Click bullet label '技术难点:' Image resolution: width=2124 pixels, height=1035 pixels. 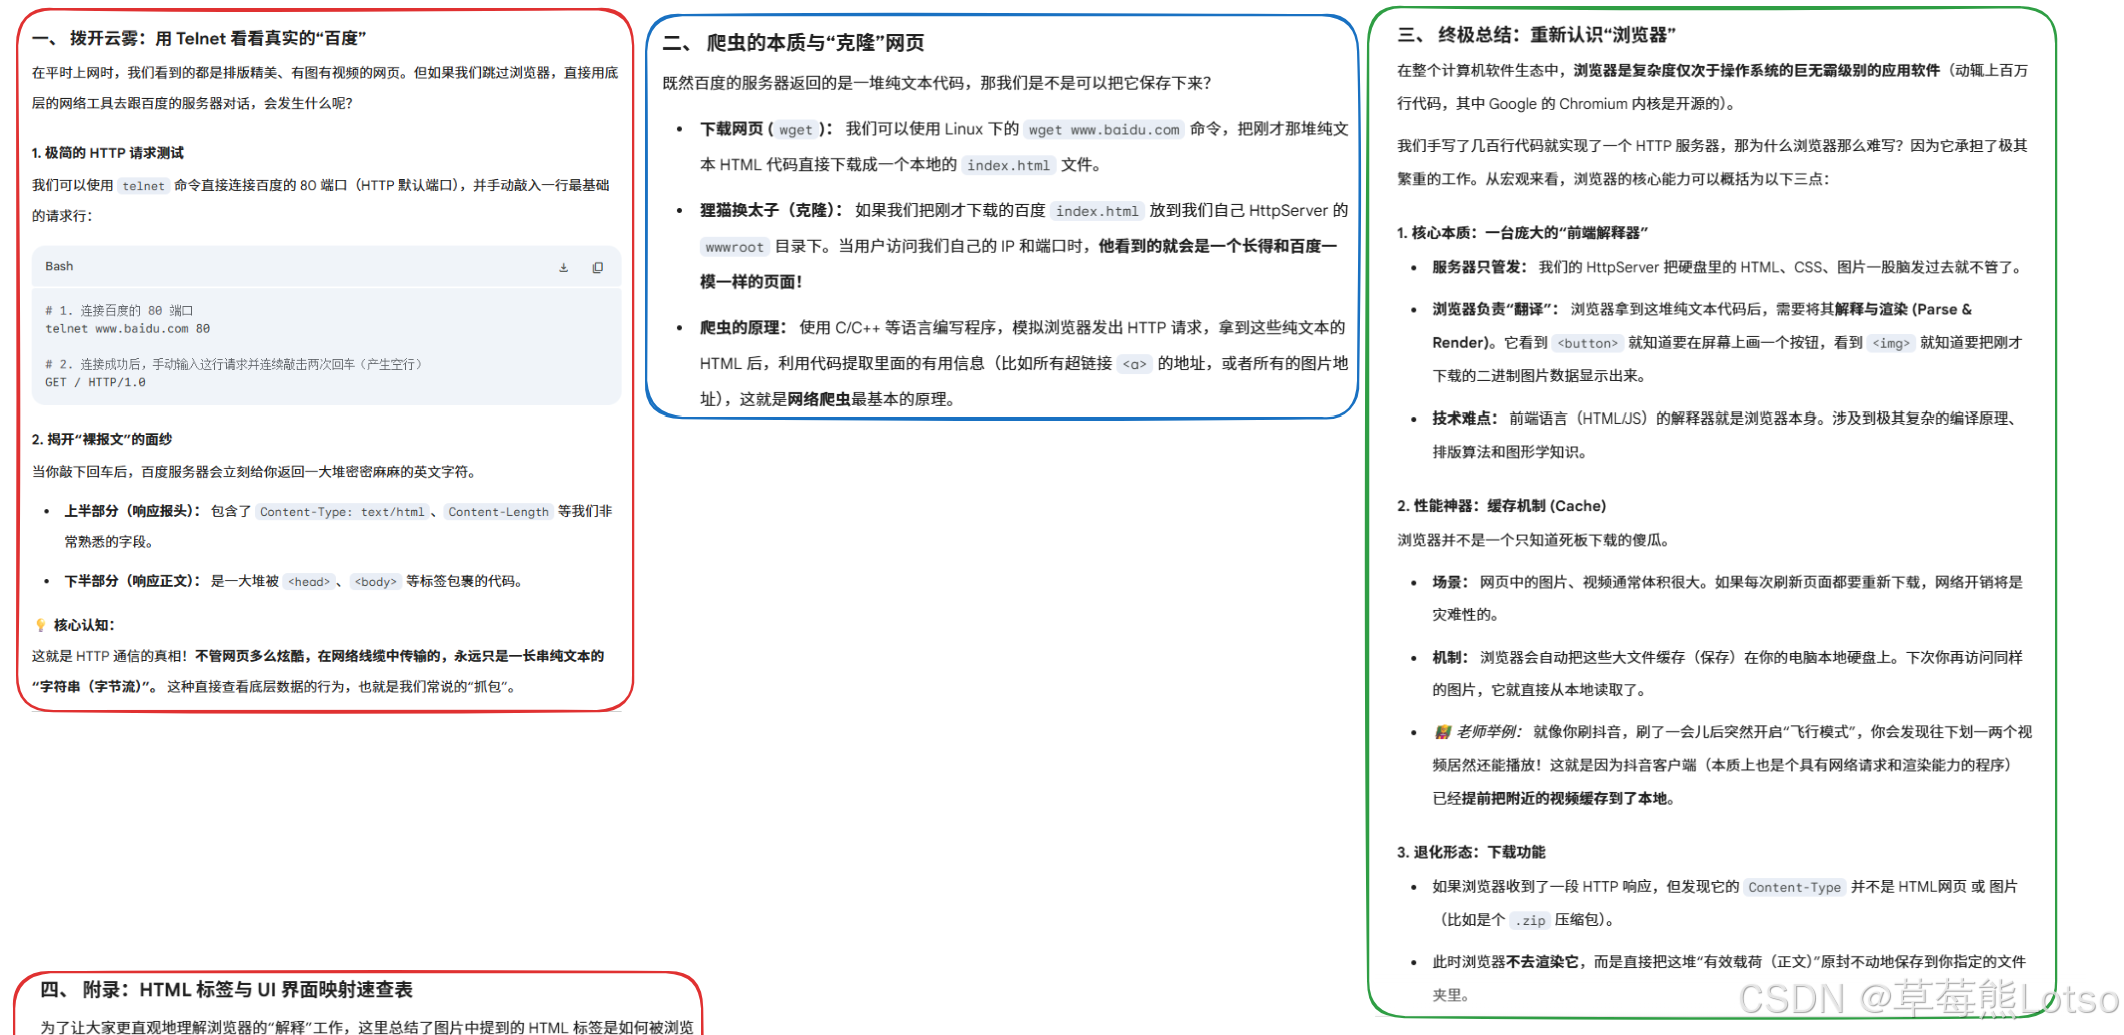(x=1464, y=418)
